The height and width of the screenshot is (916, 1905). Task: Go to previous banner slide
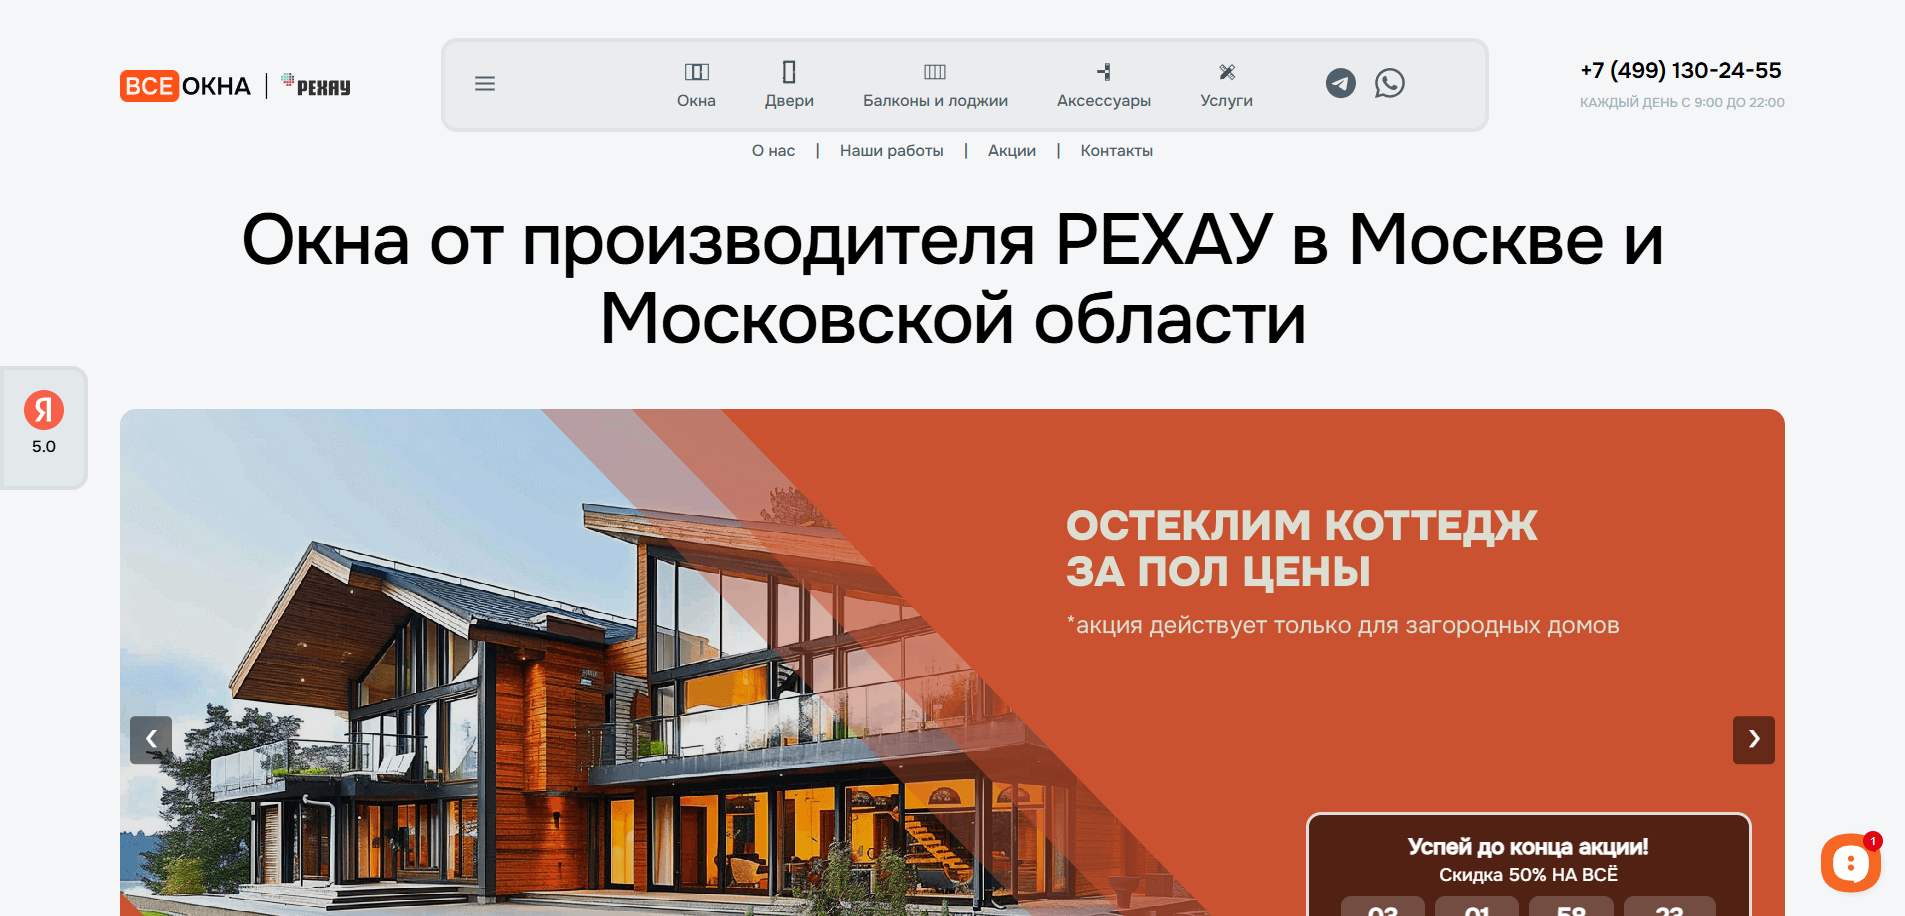tap(151, 740)
